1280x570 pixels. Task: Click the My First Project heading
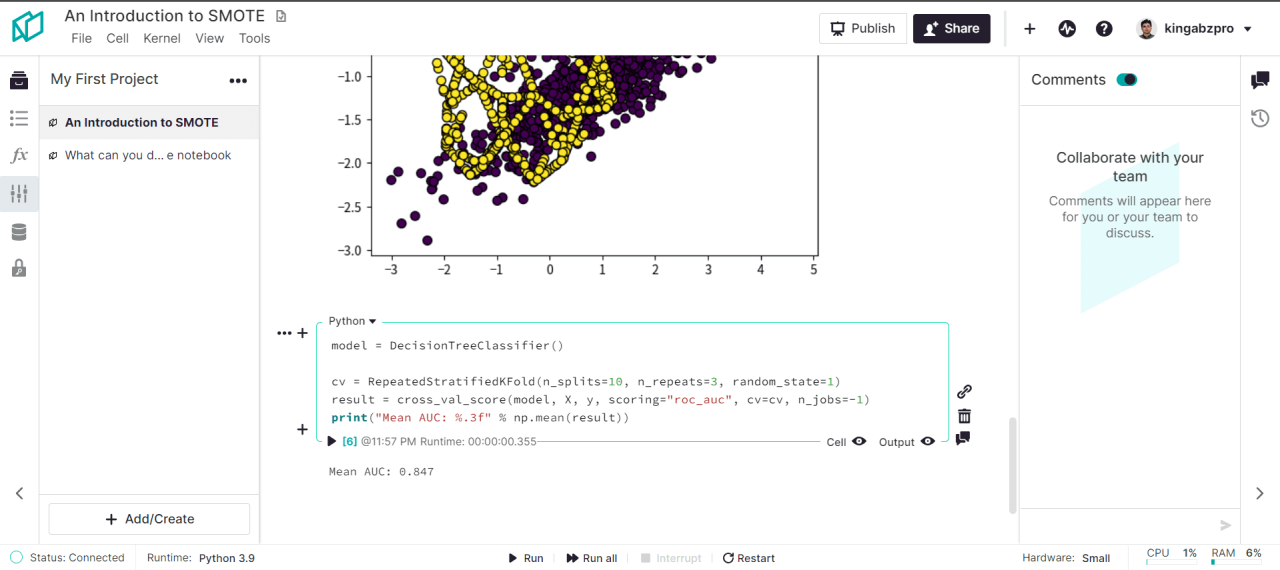[105, 79]
